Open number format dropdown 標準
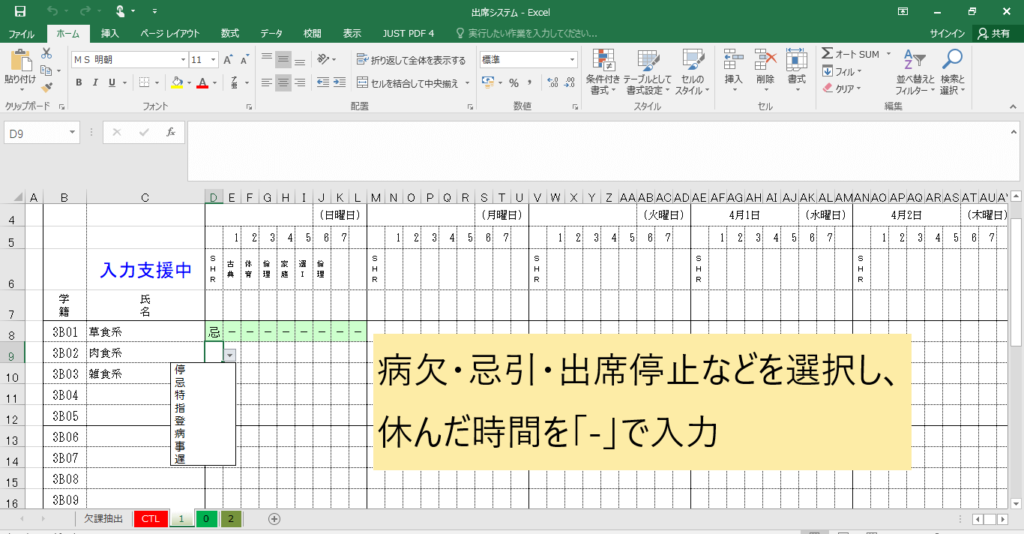This screenshot has width=1024, height=534. pos(573,59)
